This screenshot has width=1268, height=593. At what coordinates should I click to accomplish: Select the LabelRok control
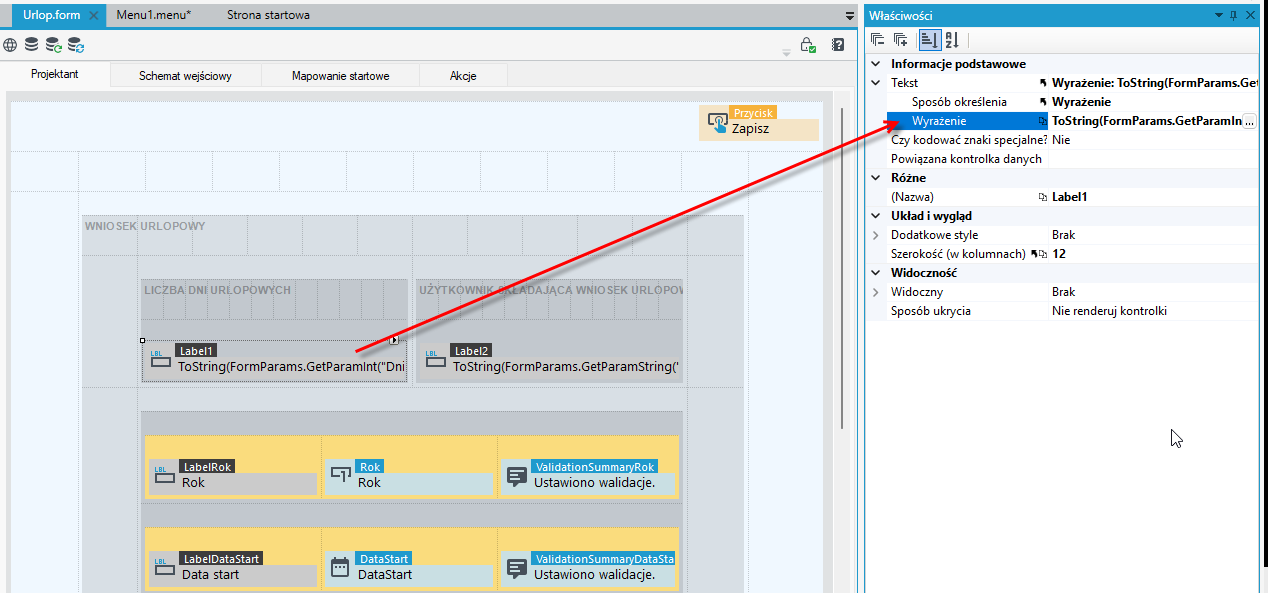pyautogui.click(x=233, y=476)
